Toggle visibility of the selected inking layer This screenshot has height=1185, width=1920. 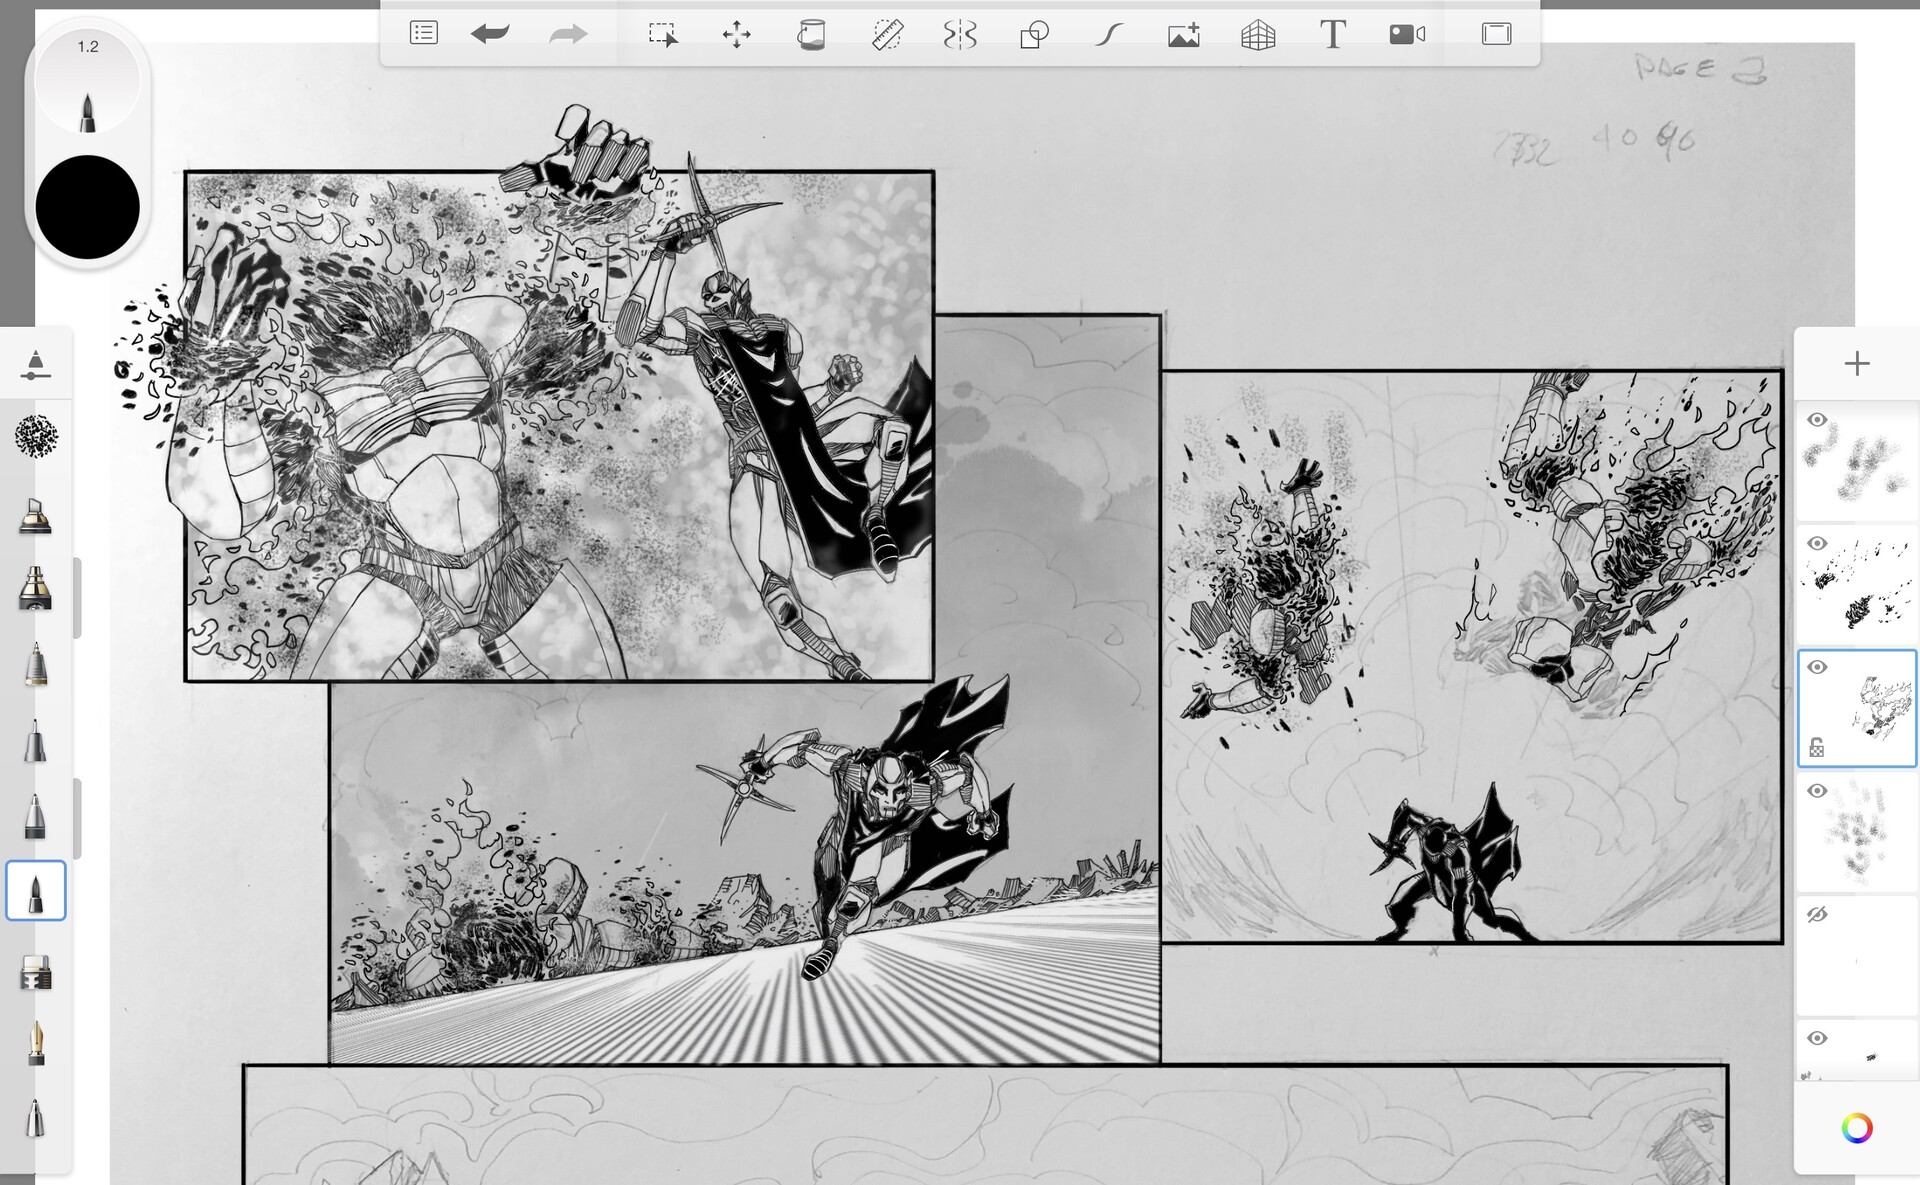(x=1818, y=667)
